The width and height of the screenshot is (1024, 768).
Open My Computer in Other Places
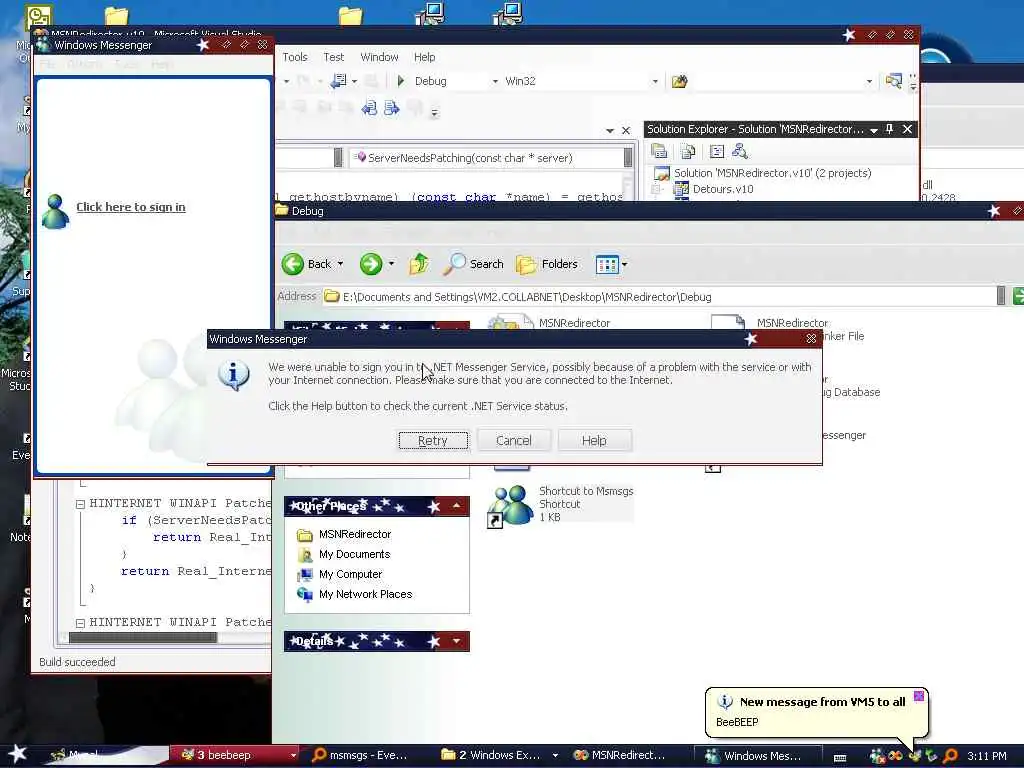click(350, 575)
